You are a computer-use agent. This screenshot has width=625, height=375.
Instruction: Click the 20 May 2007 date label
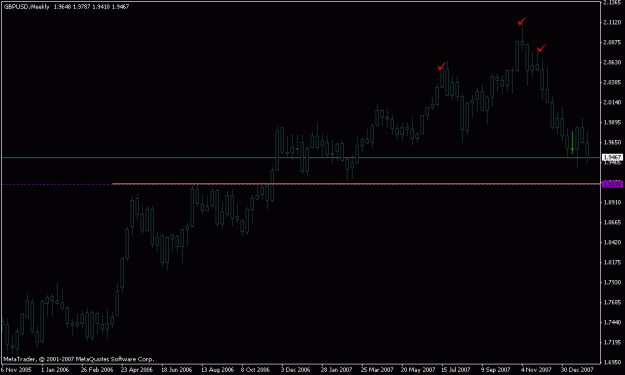pyautogui.click(x=417, y=370)
